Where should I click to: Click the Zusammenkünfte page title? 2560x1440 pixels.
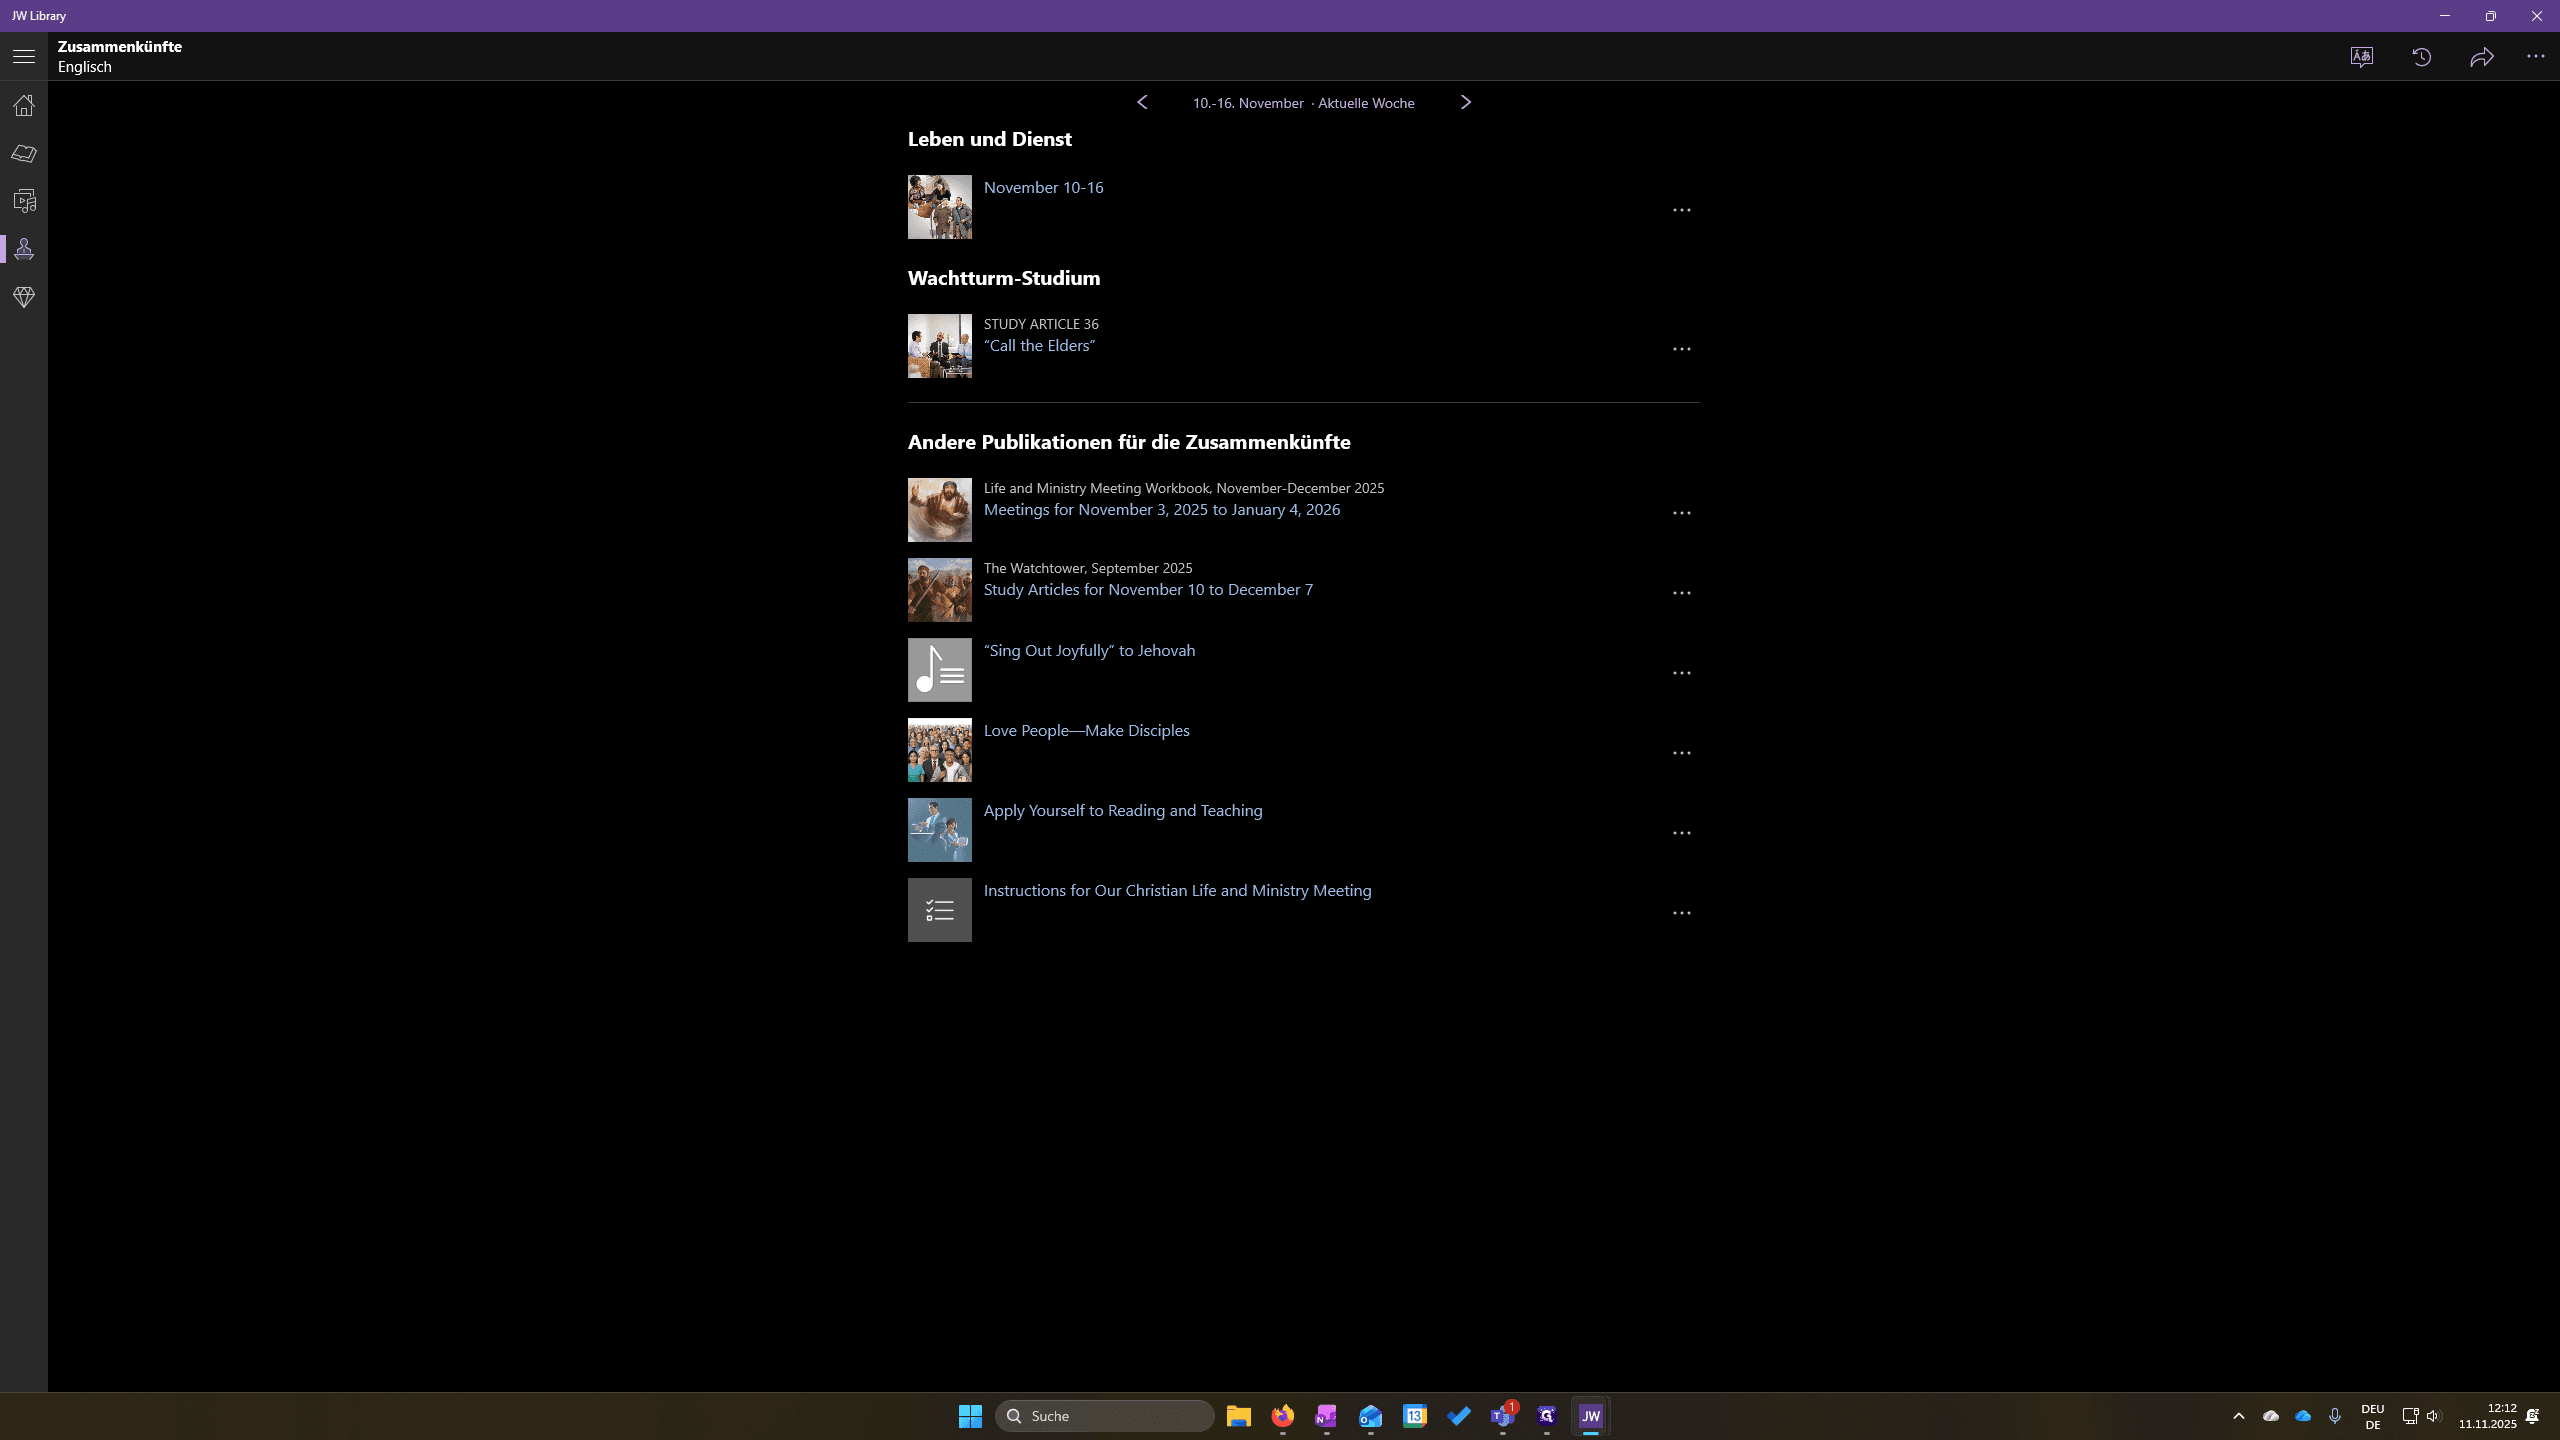coord(120,47)
